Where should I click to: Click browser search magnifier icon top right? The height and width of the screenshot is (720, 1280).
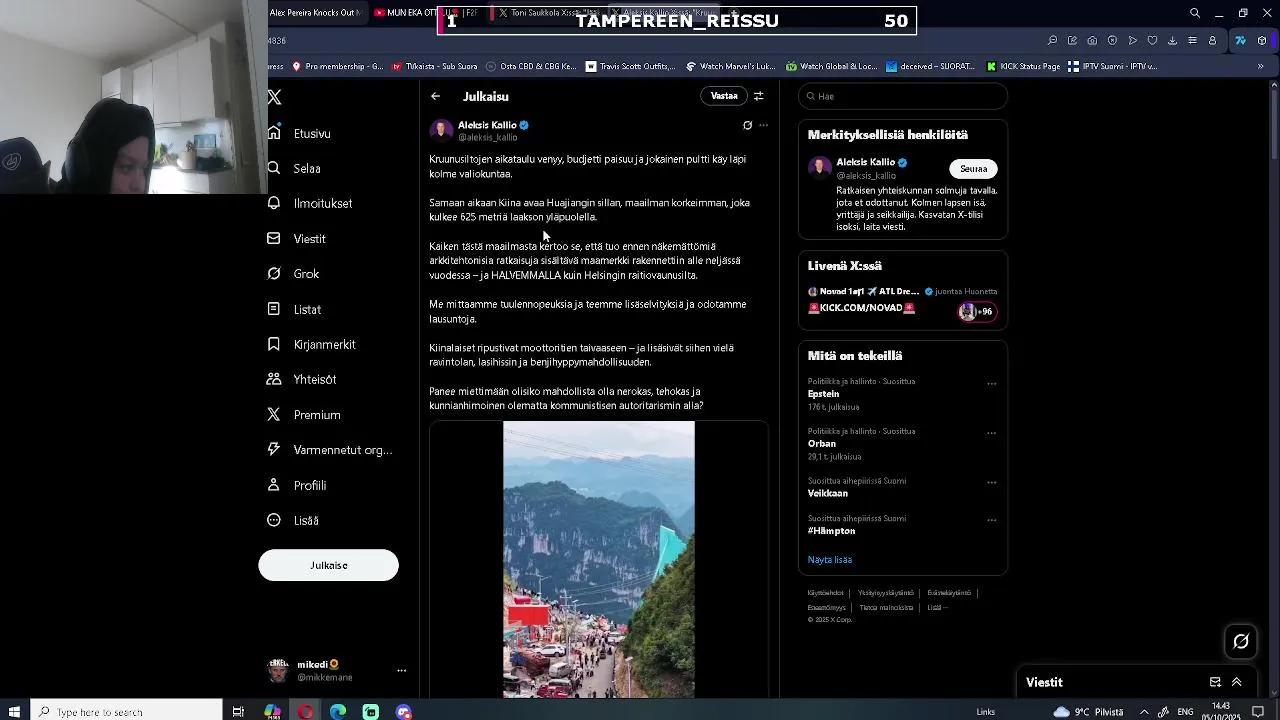[x=1195, y=13]
